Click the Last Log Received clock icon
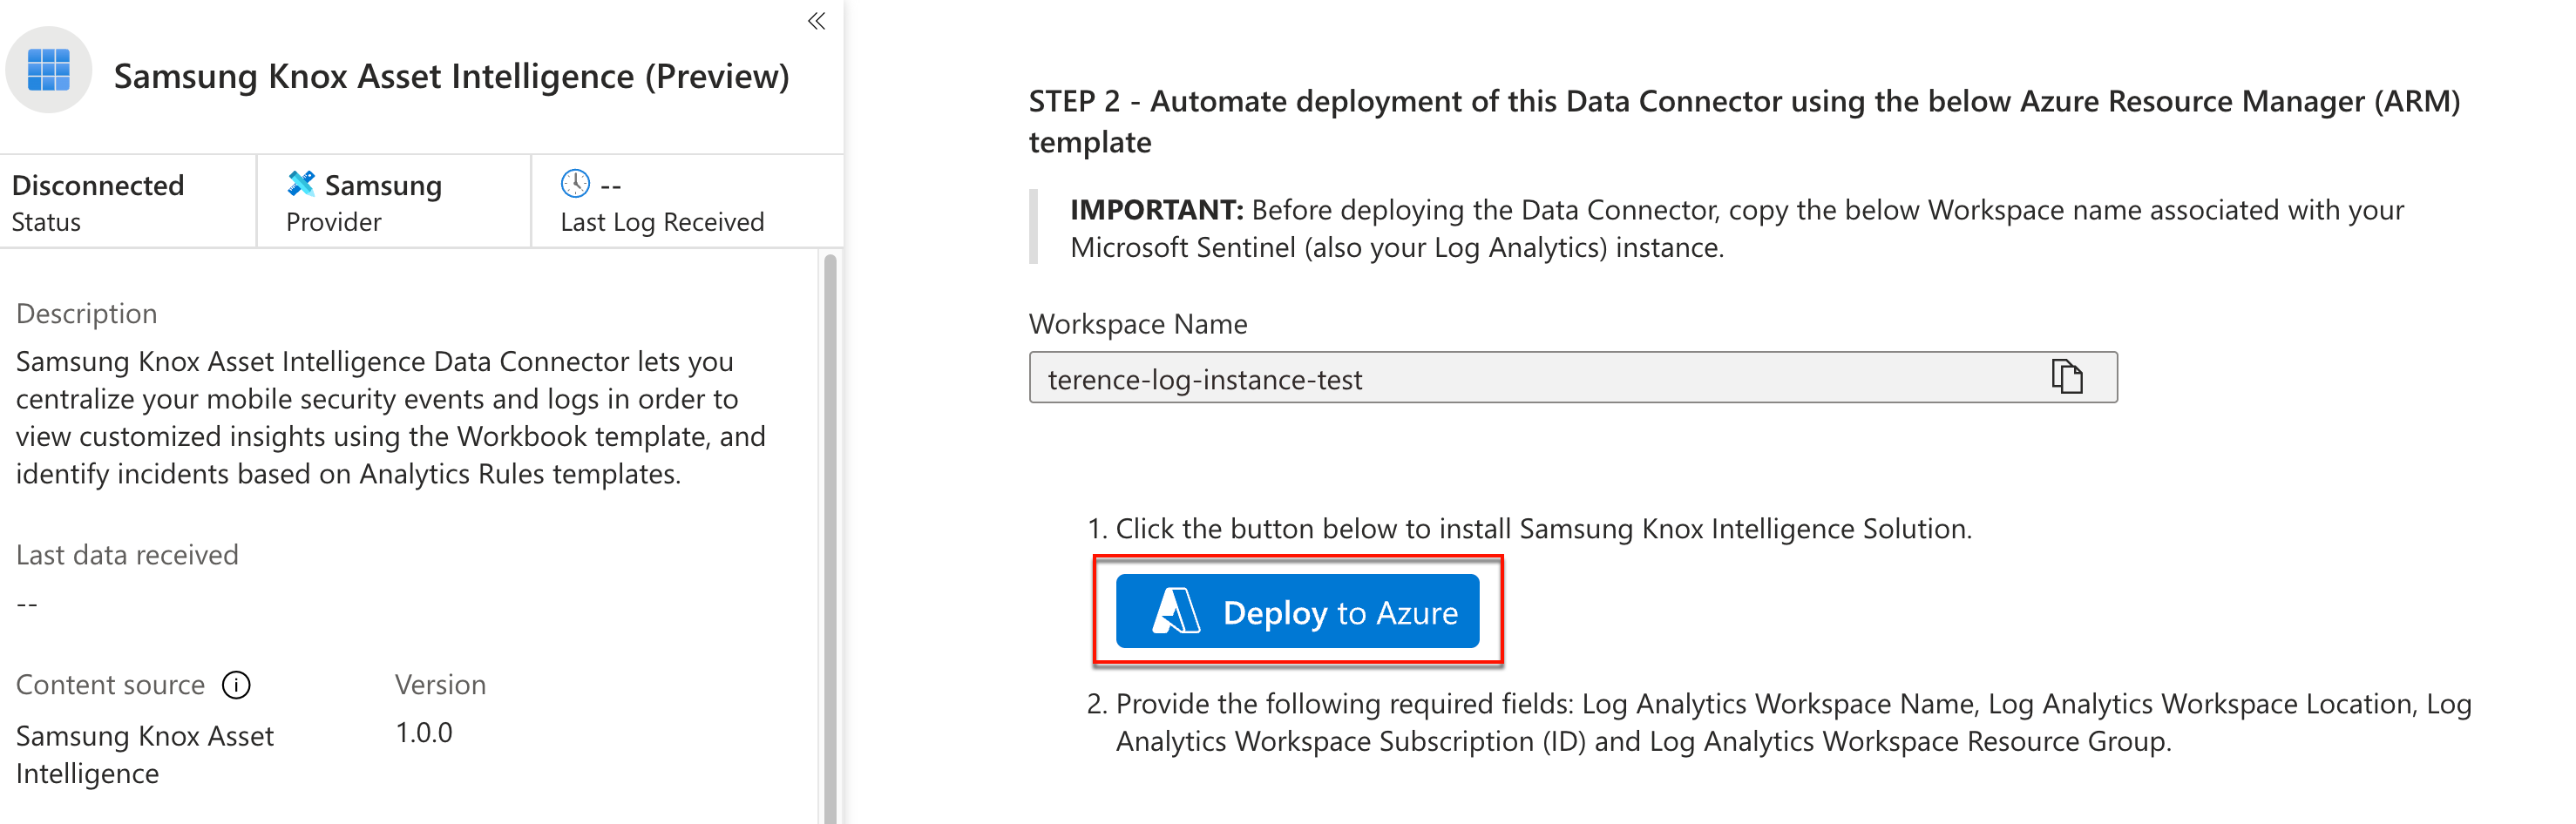 click(575, 184)
